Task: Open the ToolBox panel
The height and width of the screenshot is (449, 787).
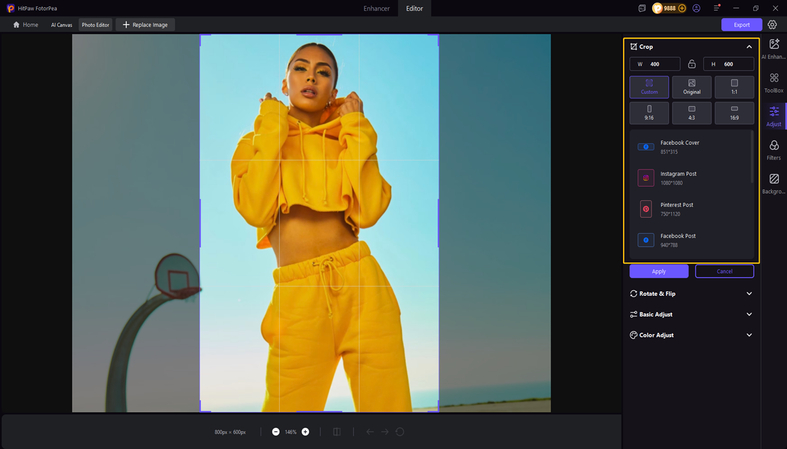Action: coord(774,83)
